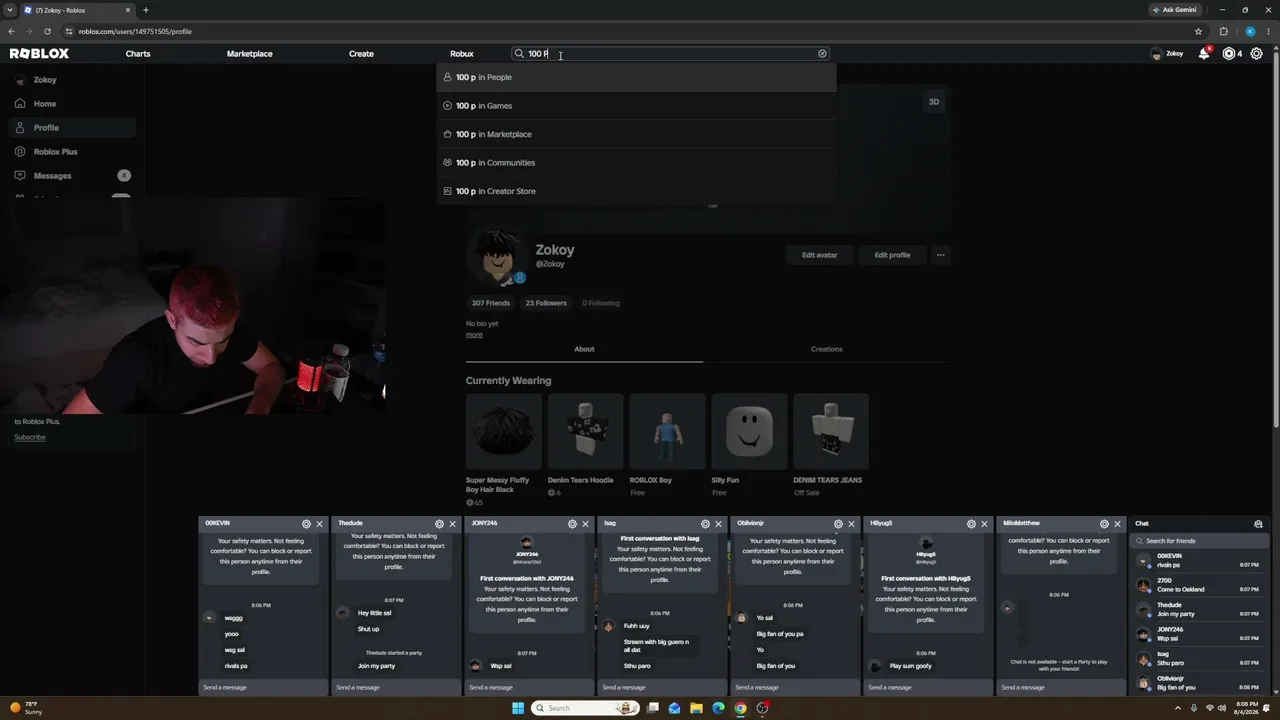Clear the search box with the X icon
Screen dimensions: 1280x720
(x=823, y=54)
